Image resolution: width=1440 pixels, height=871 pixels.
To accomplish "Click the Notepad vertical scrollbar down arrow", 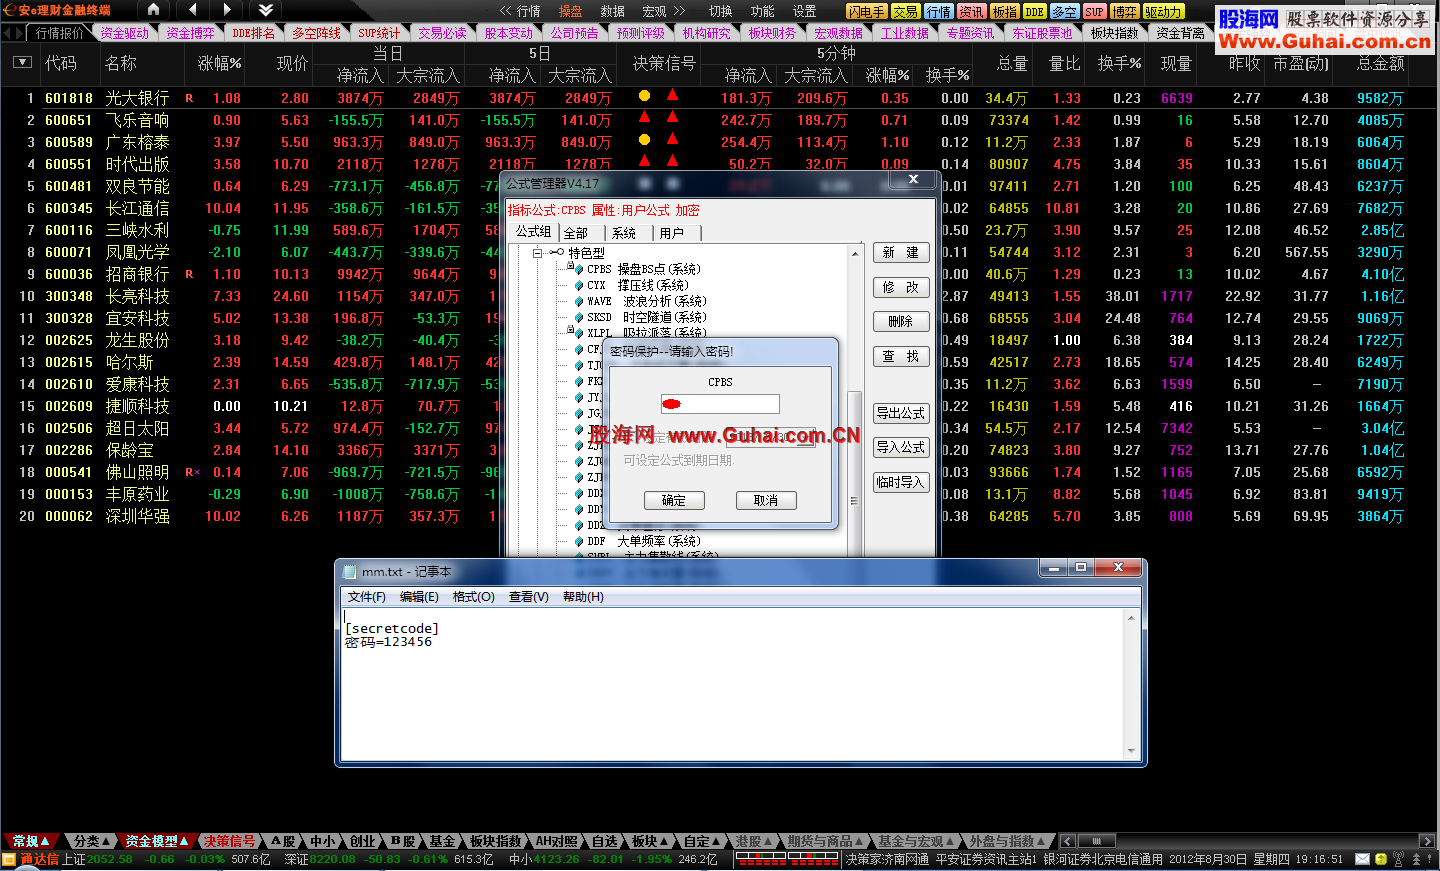I will click(1131, 750).
